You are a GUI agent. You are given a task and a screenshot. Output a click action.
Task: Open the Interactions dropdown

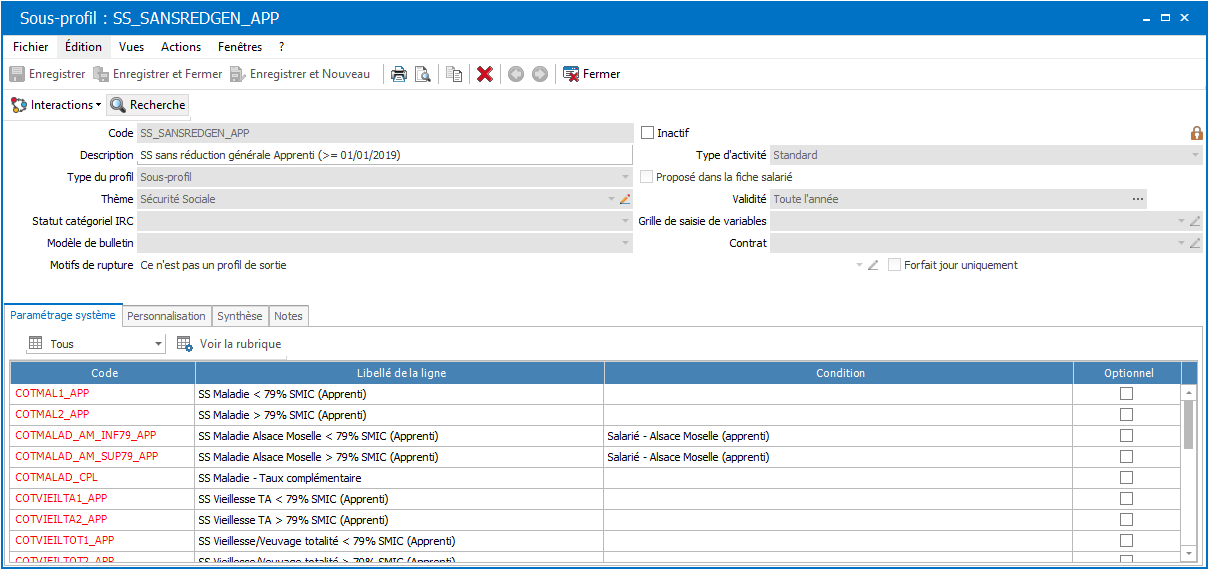[x=56, y=105]
